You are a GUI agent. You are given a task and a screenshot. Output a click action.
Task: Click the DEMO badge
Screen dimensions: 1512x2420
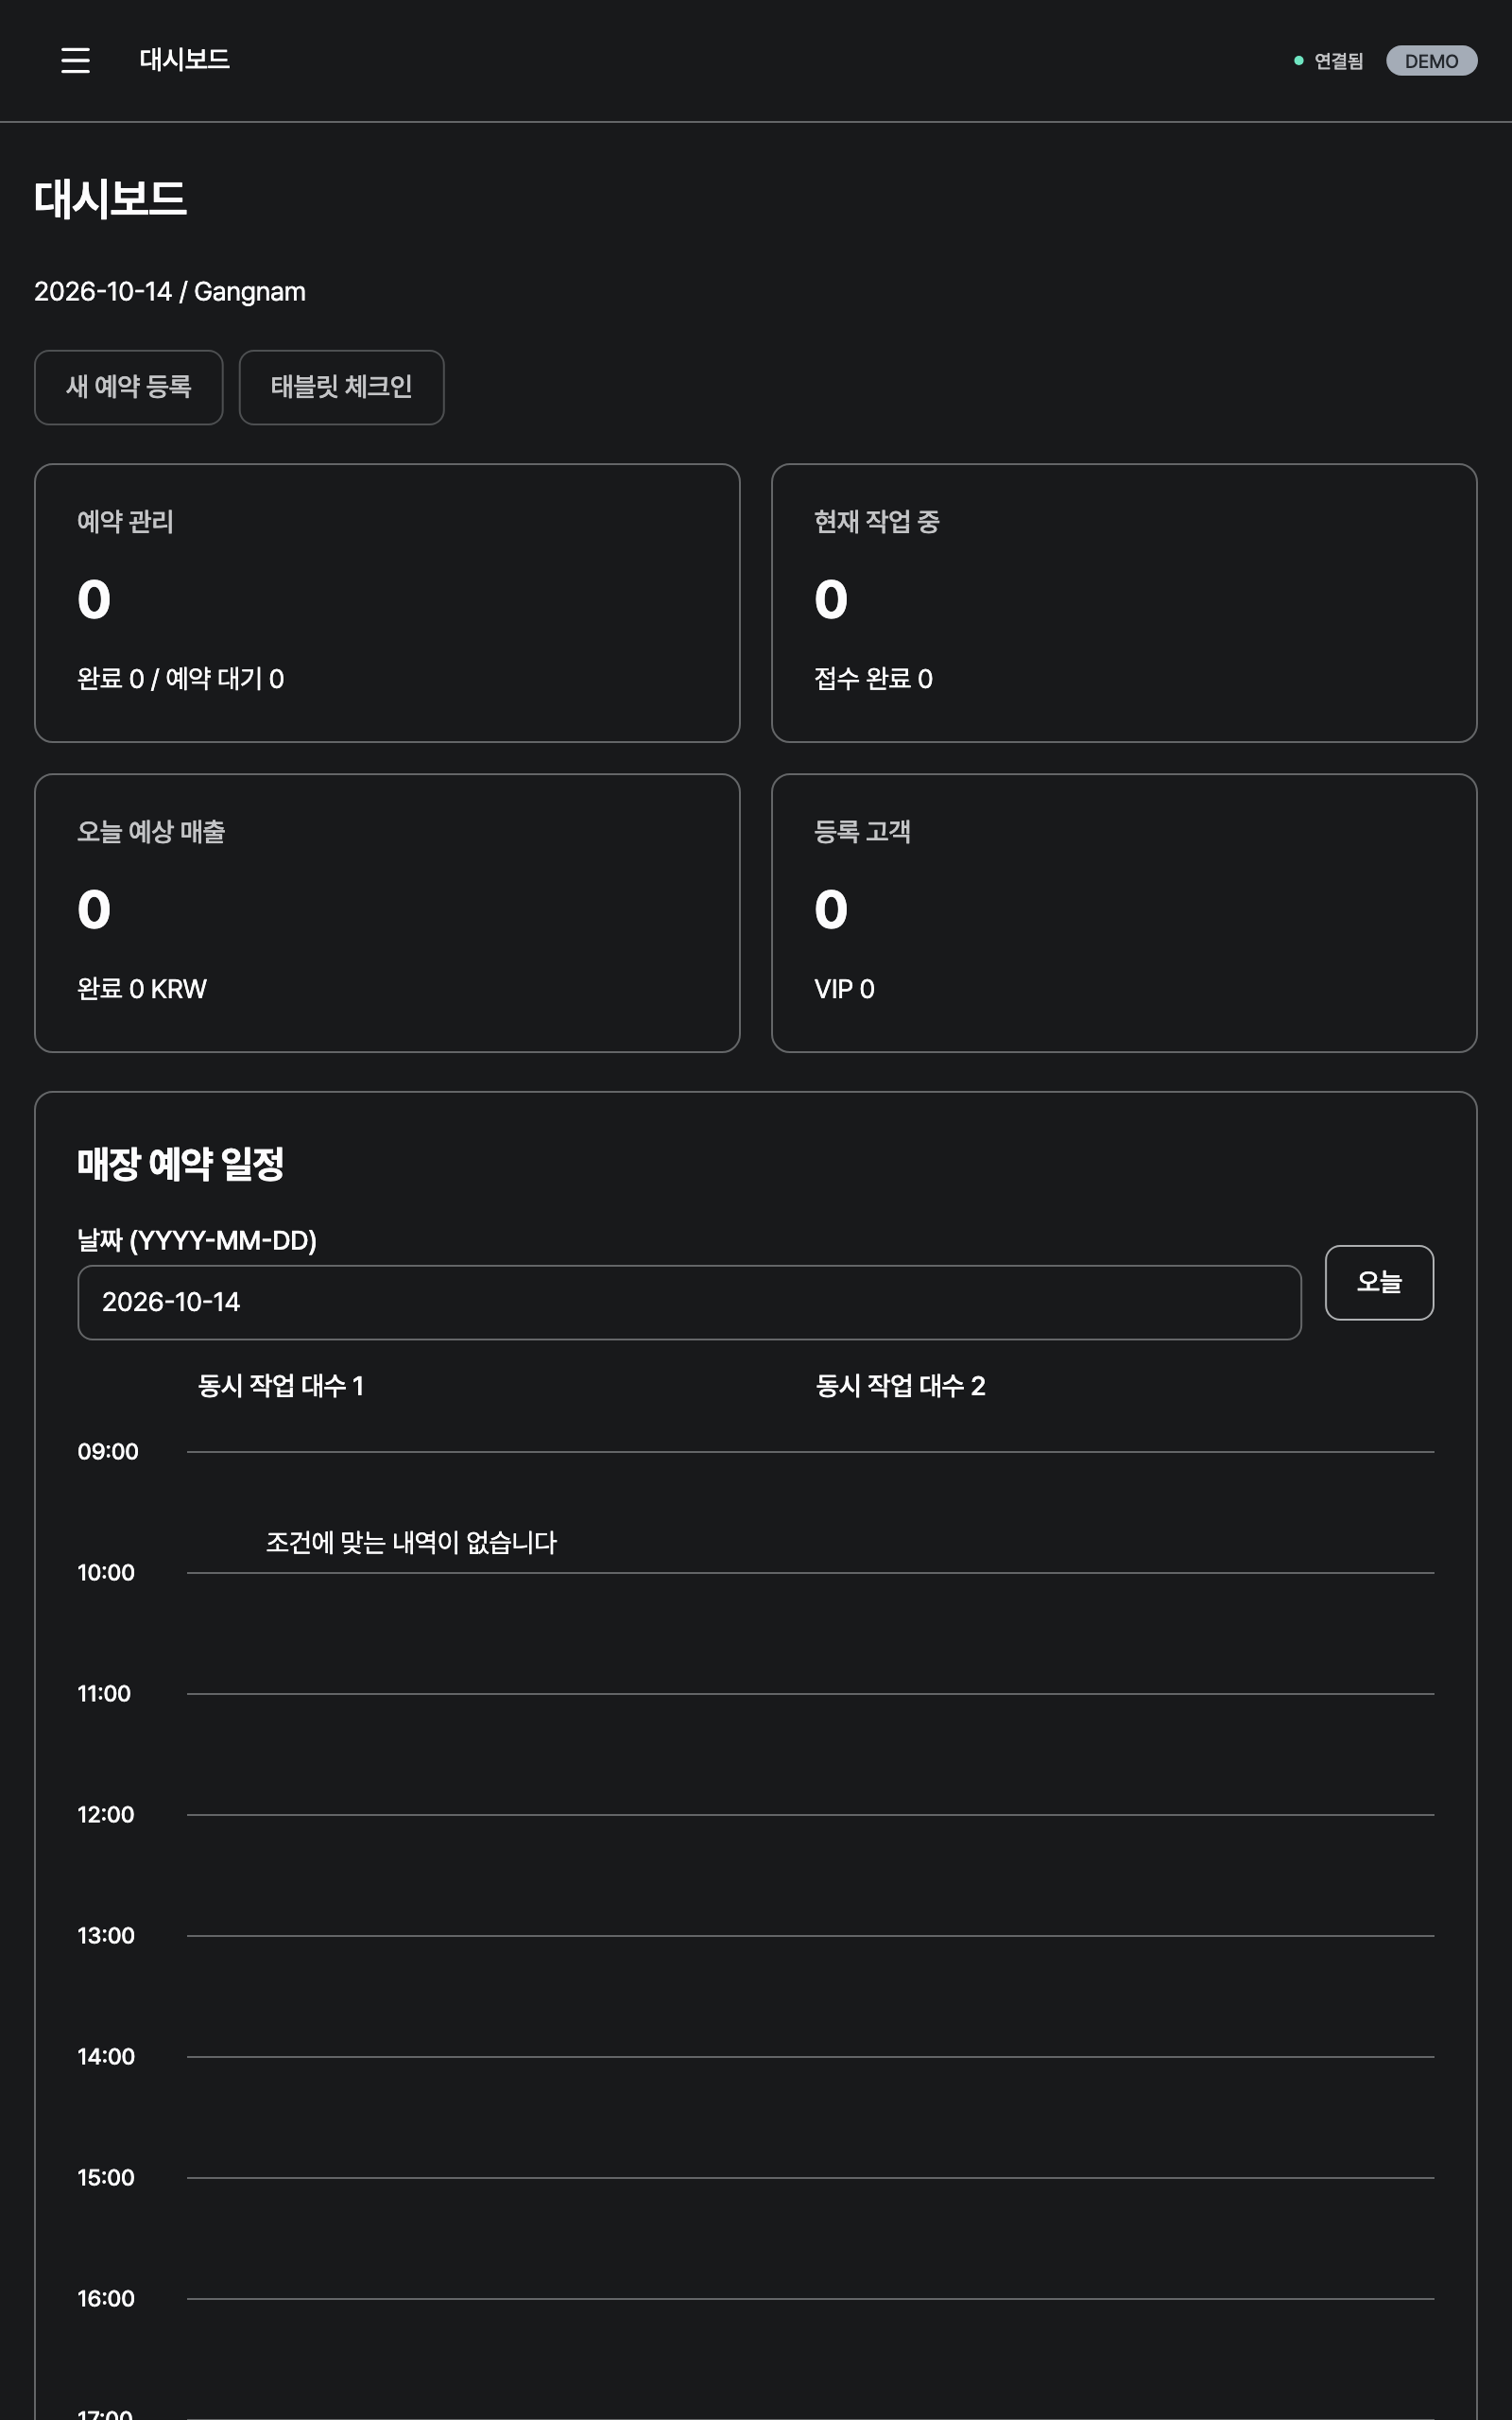coord(1431,61)
